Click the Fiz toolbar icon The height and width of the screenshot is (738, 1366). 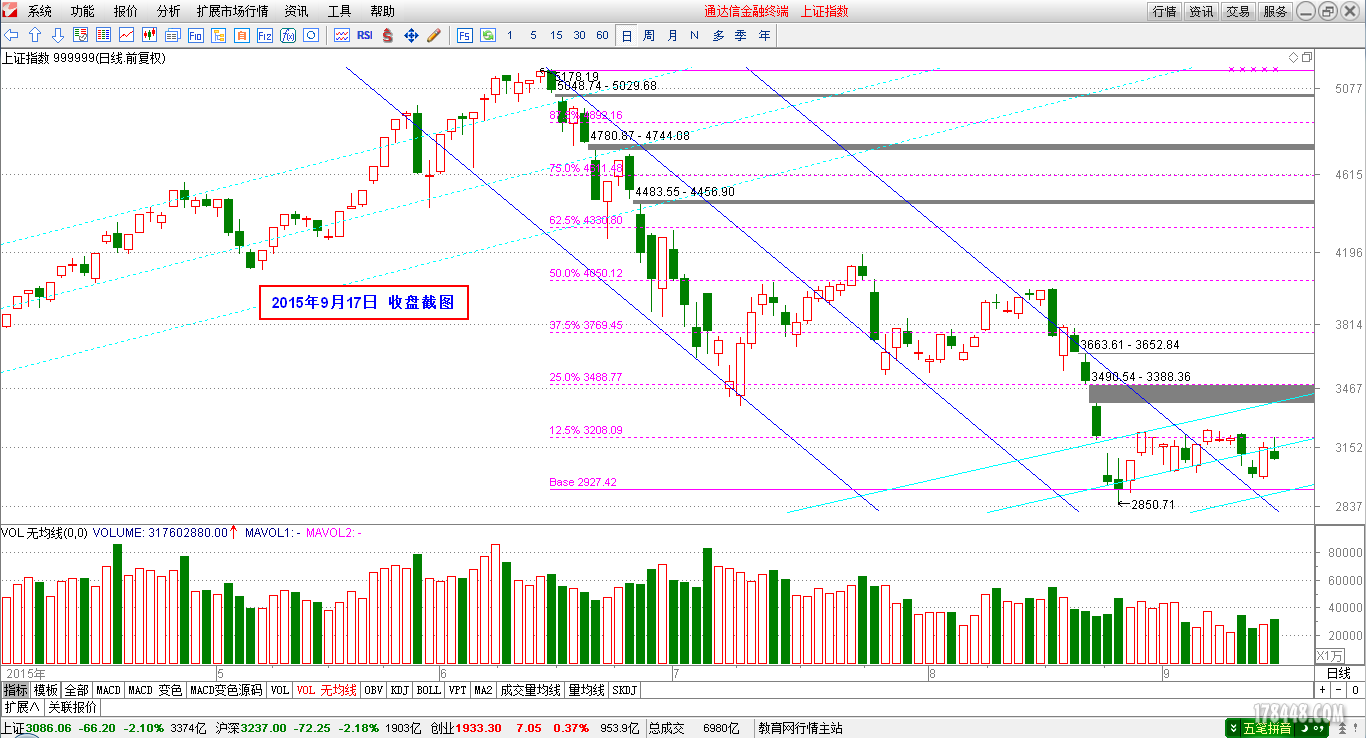[265, 35]
